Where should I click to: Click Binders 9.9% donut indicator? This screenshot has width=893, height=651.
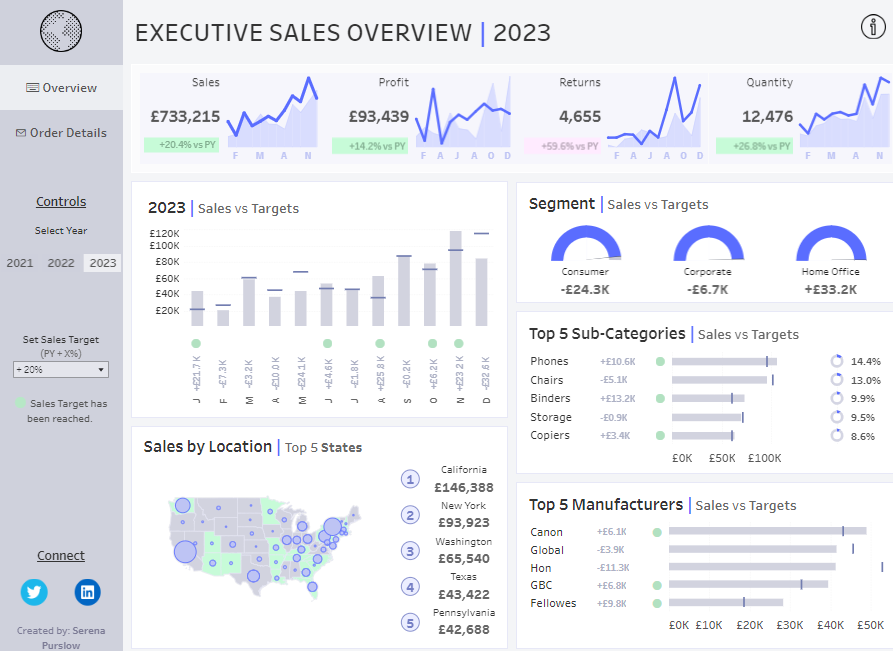837,398
